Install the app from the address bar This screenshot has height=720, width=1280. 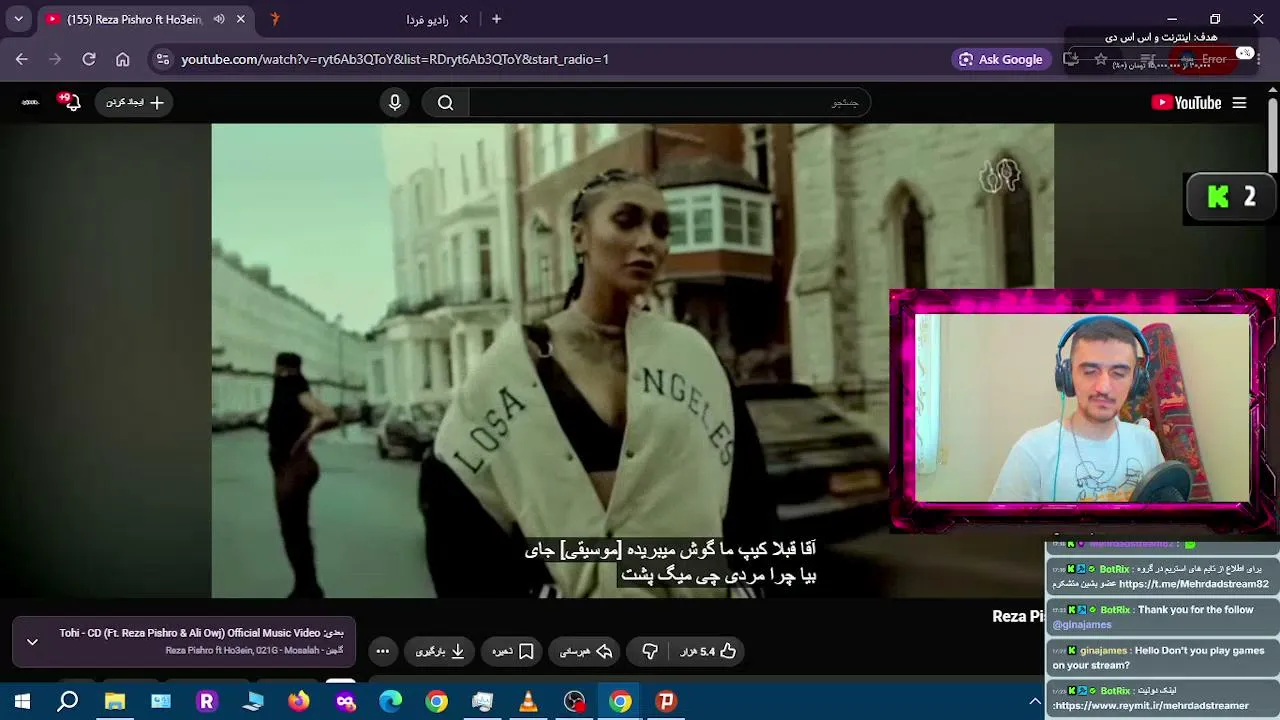tap(1071, 59)
